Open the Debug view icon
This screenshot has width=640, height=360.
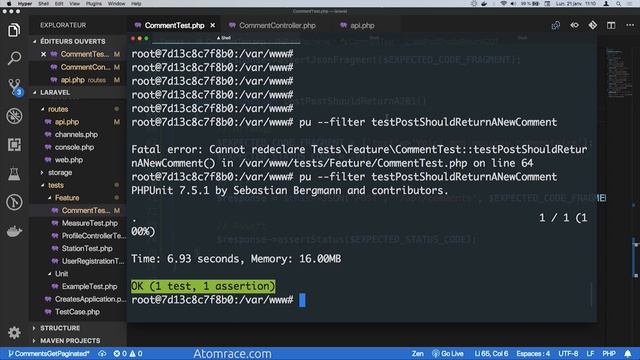(x=14, y=116)
